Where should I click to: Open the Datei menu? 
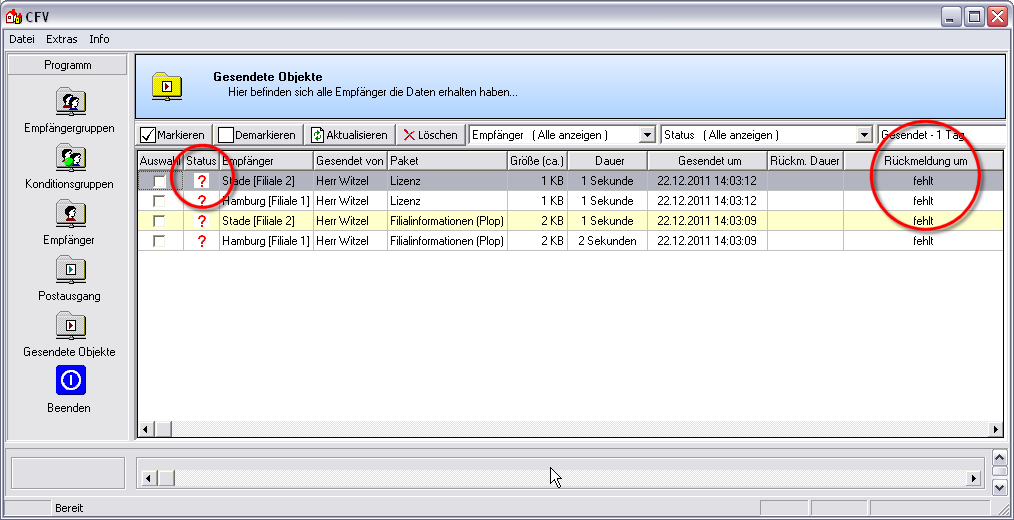click(22, 39)
